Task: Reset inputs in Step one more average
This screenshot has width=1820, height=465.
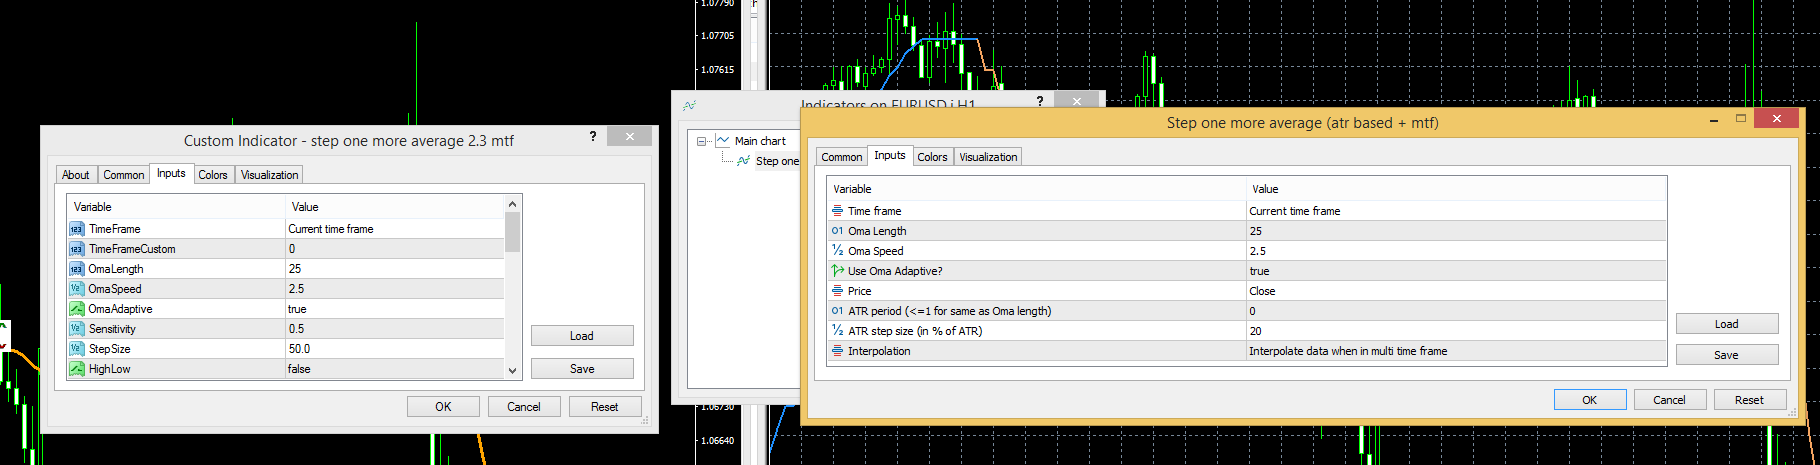Action: [1750, 400]
